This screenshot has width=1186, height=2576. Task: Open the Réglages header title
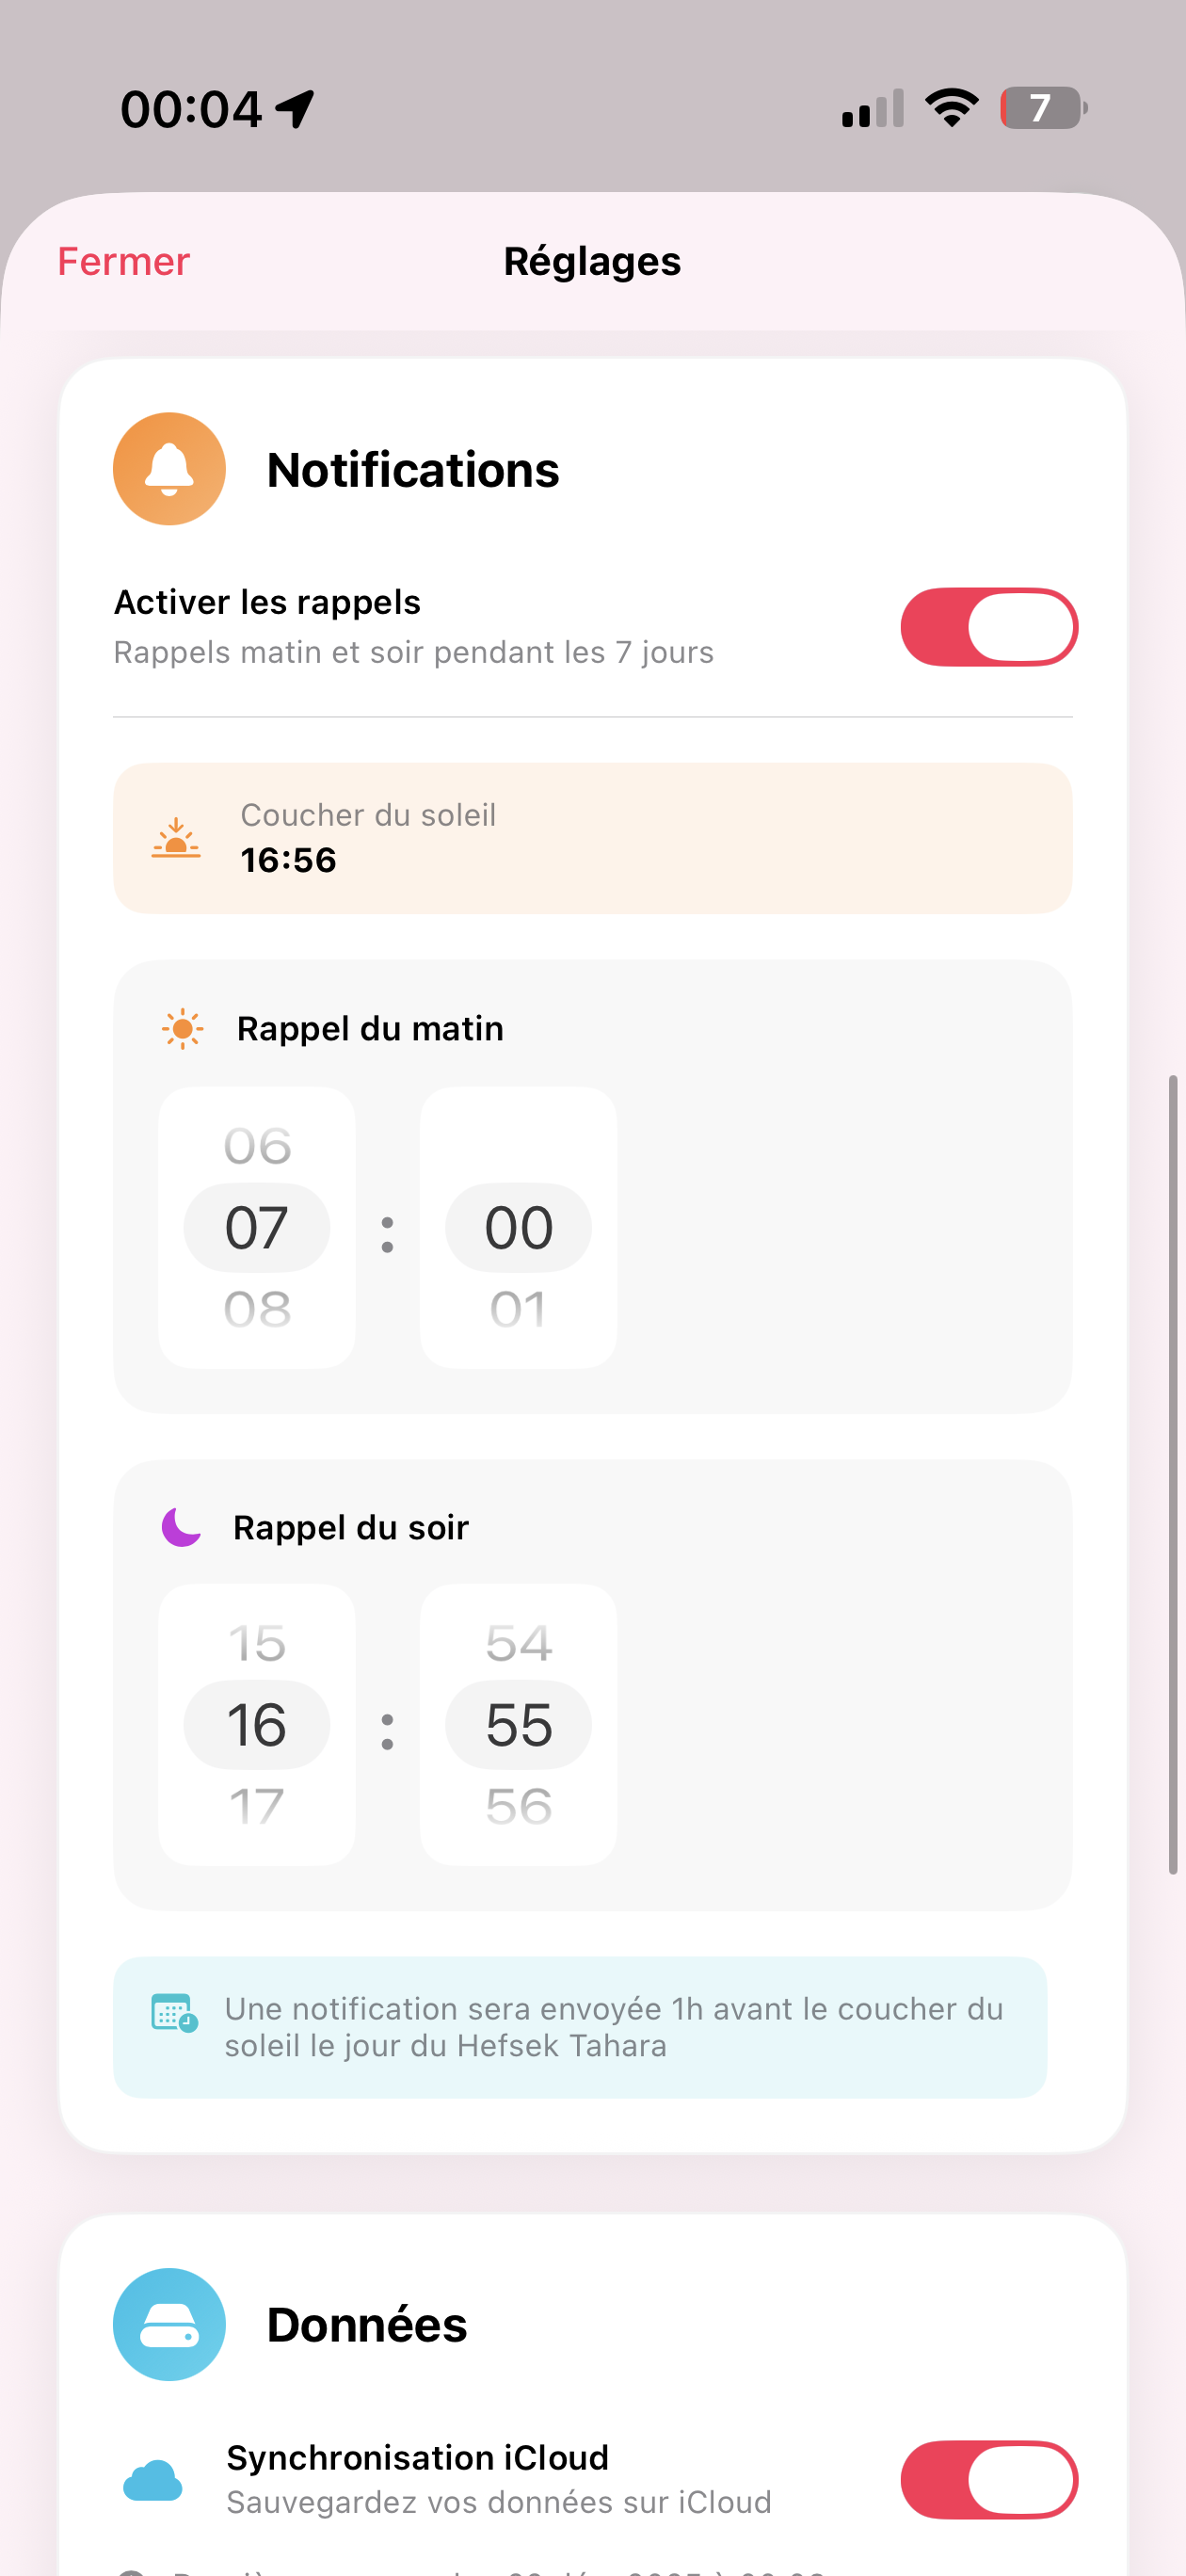pos(591,260)
